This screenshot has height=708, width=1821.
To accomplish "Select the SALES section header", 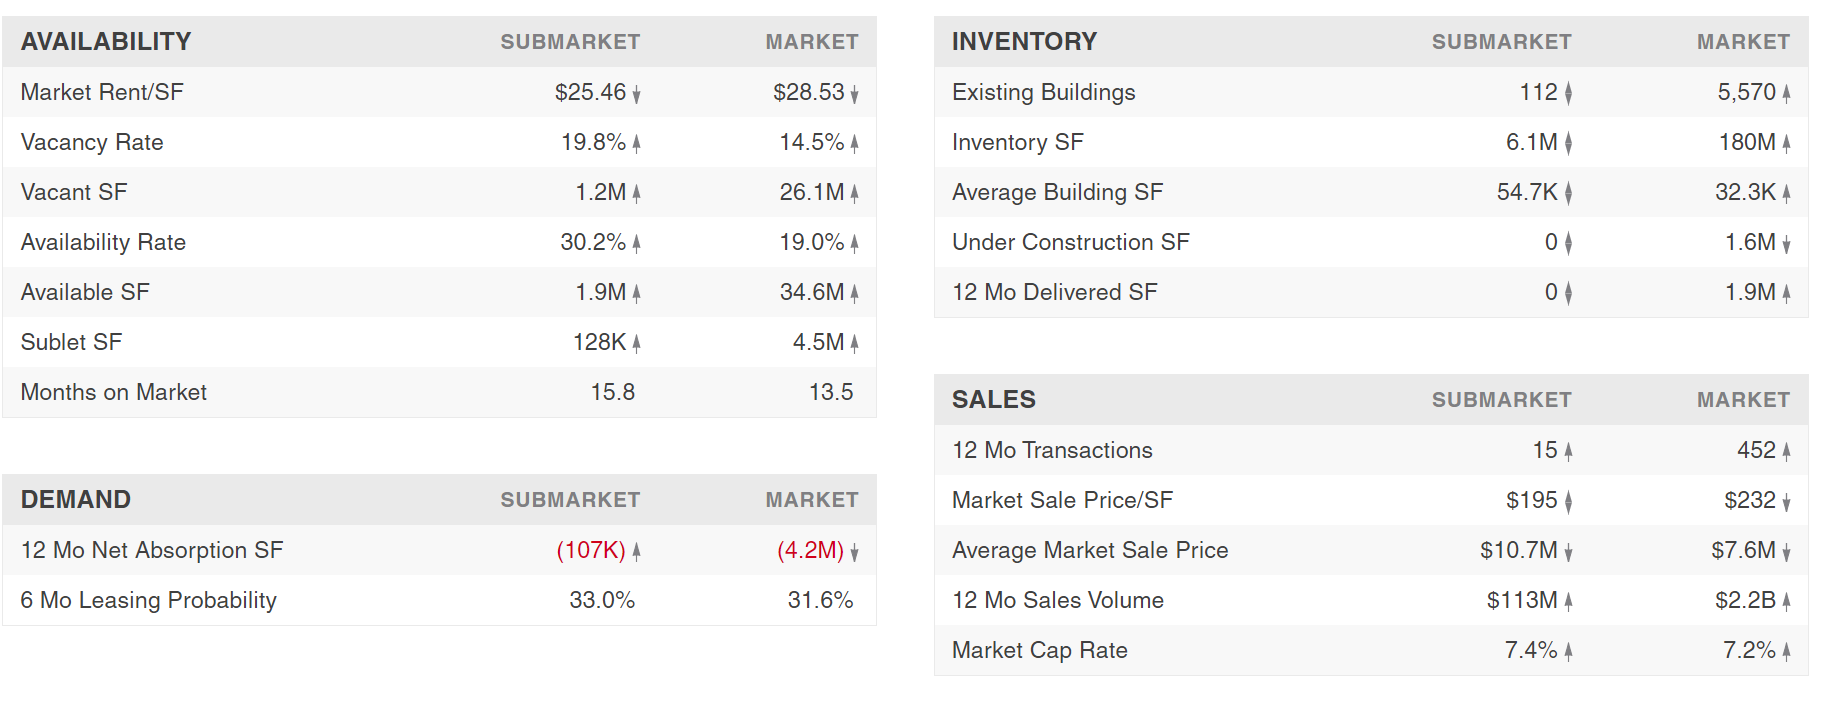I will [993, 400].
